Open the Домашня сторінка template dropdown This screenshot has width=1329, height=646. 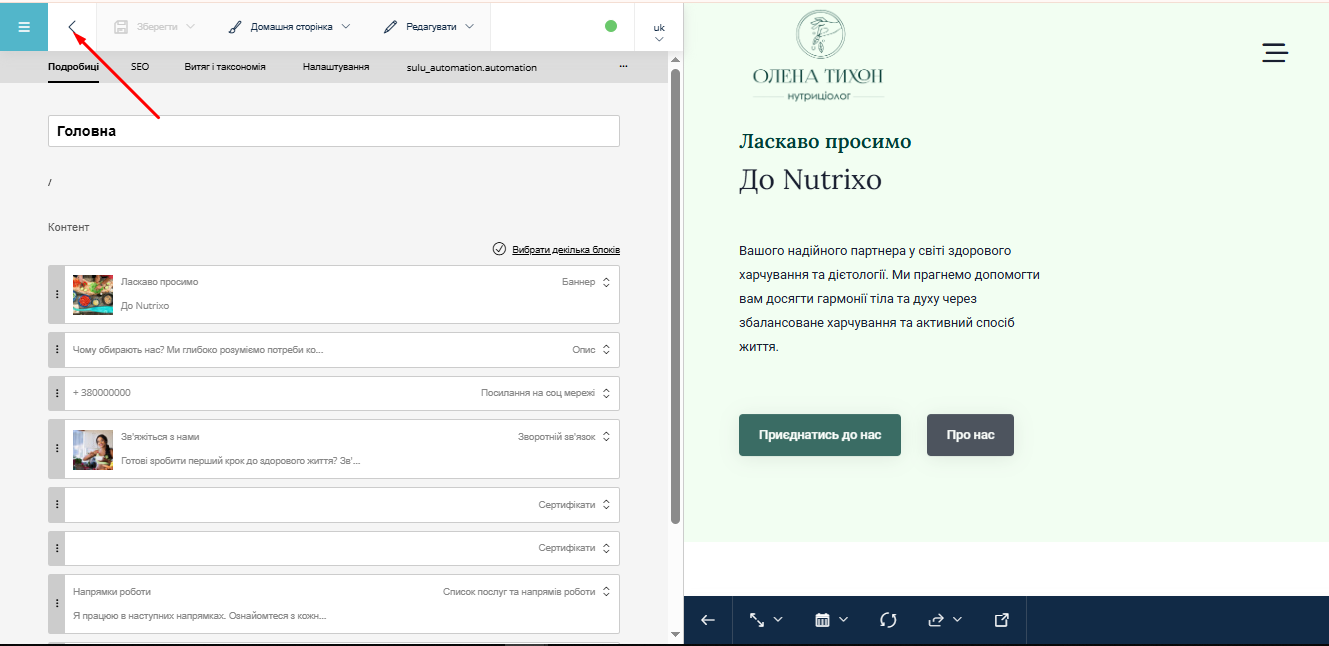(x=289, y=27)
